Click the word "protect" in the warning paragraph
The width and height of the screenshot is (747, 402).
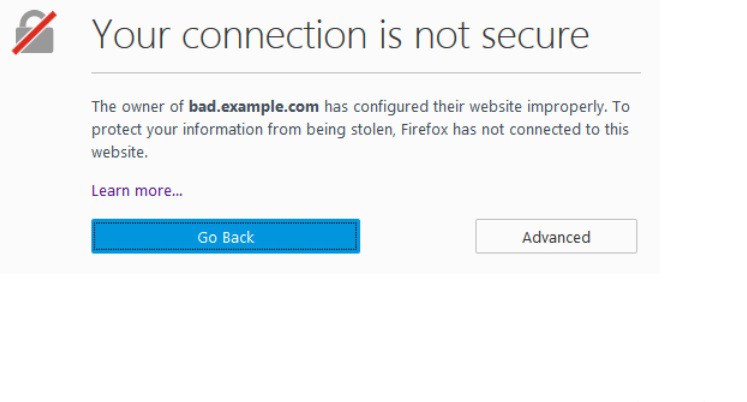tap(115, 130)
